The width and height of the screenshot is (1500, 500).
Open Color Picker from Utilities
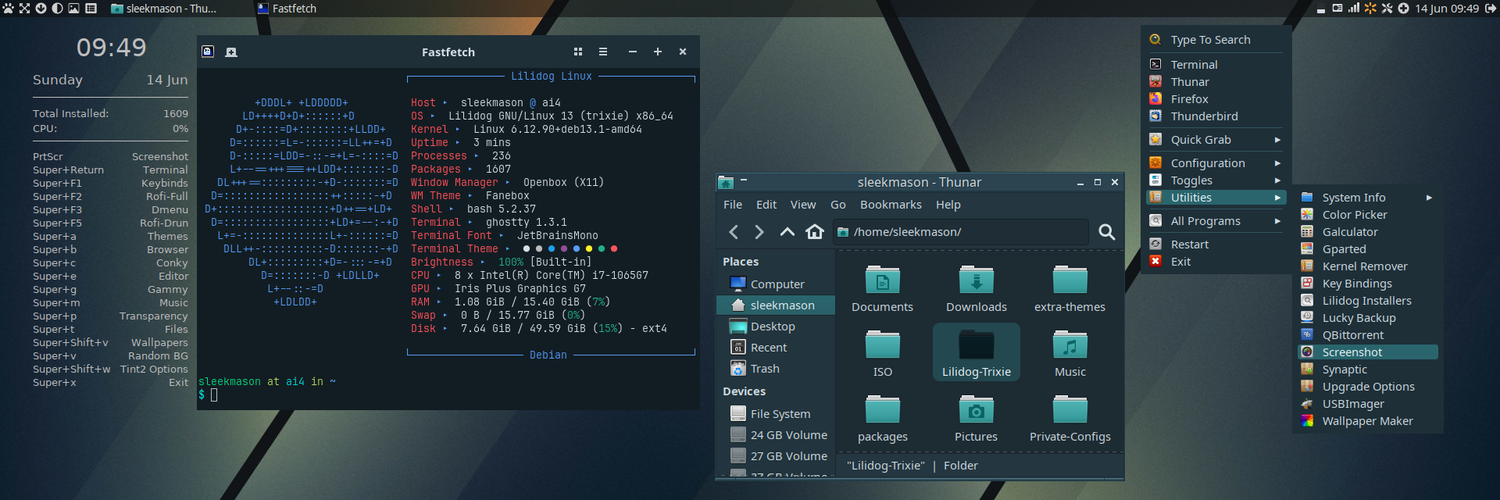click(x=1367, y=214)
